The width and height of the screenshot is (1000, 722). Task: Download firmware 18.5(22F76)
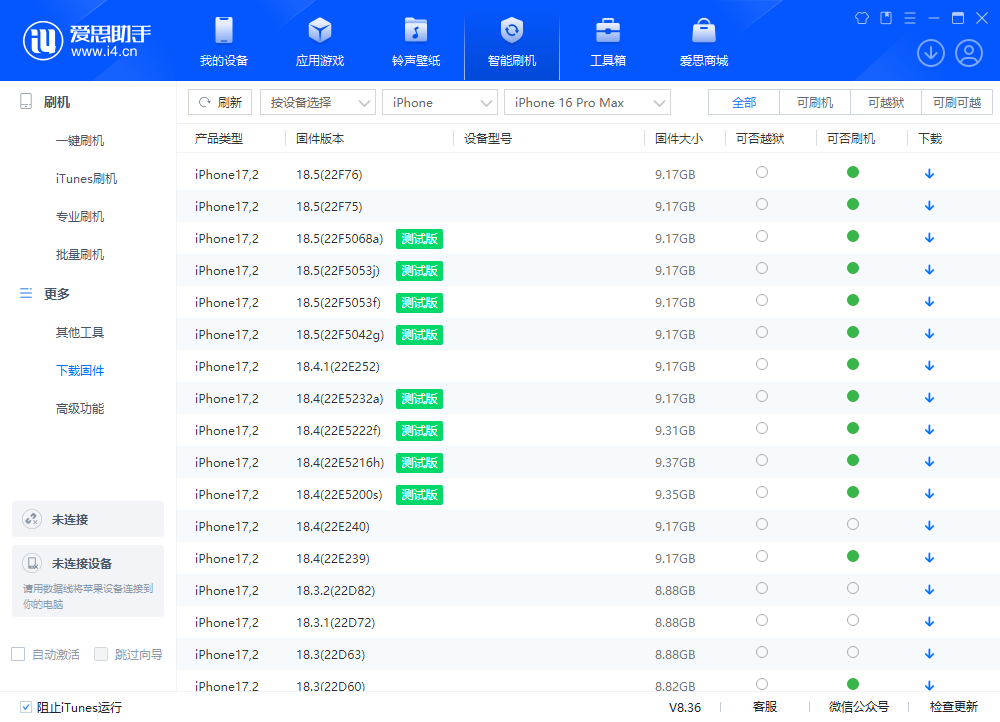point(929,174)
